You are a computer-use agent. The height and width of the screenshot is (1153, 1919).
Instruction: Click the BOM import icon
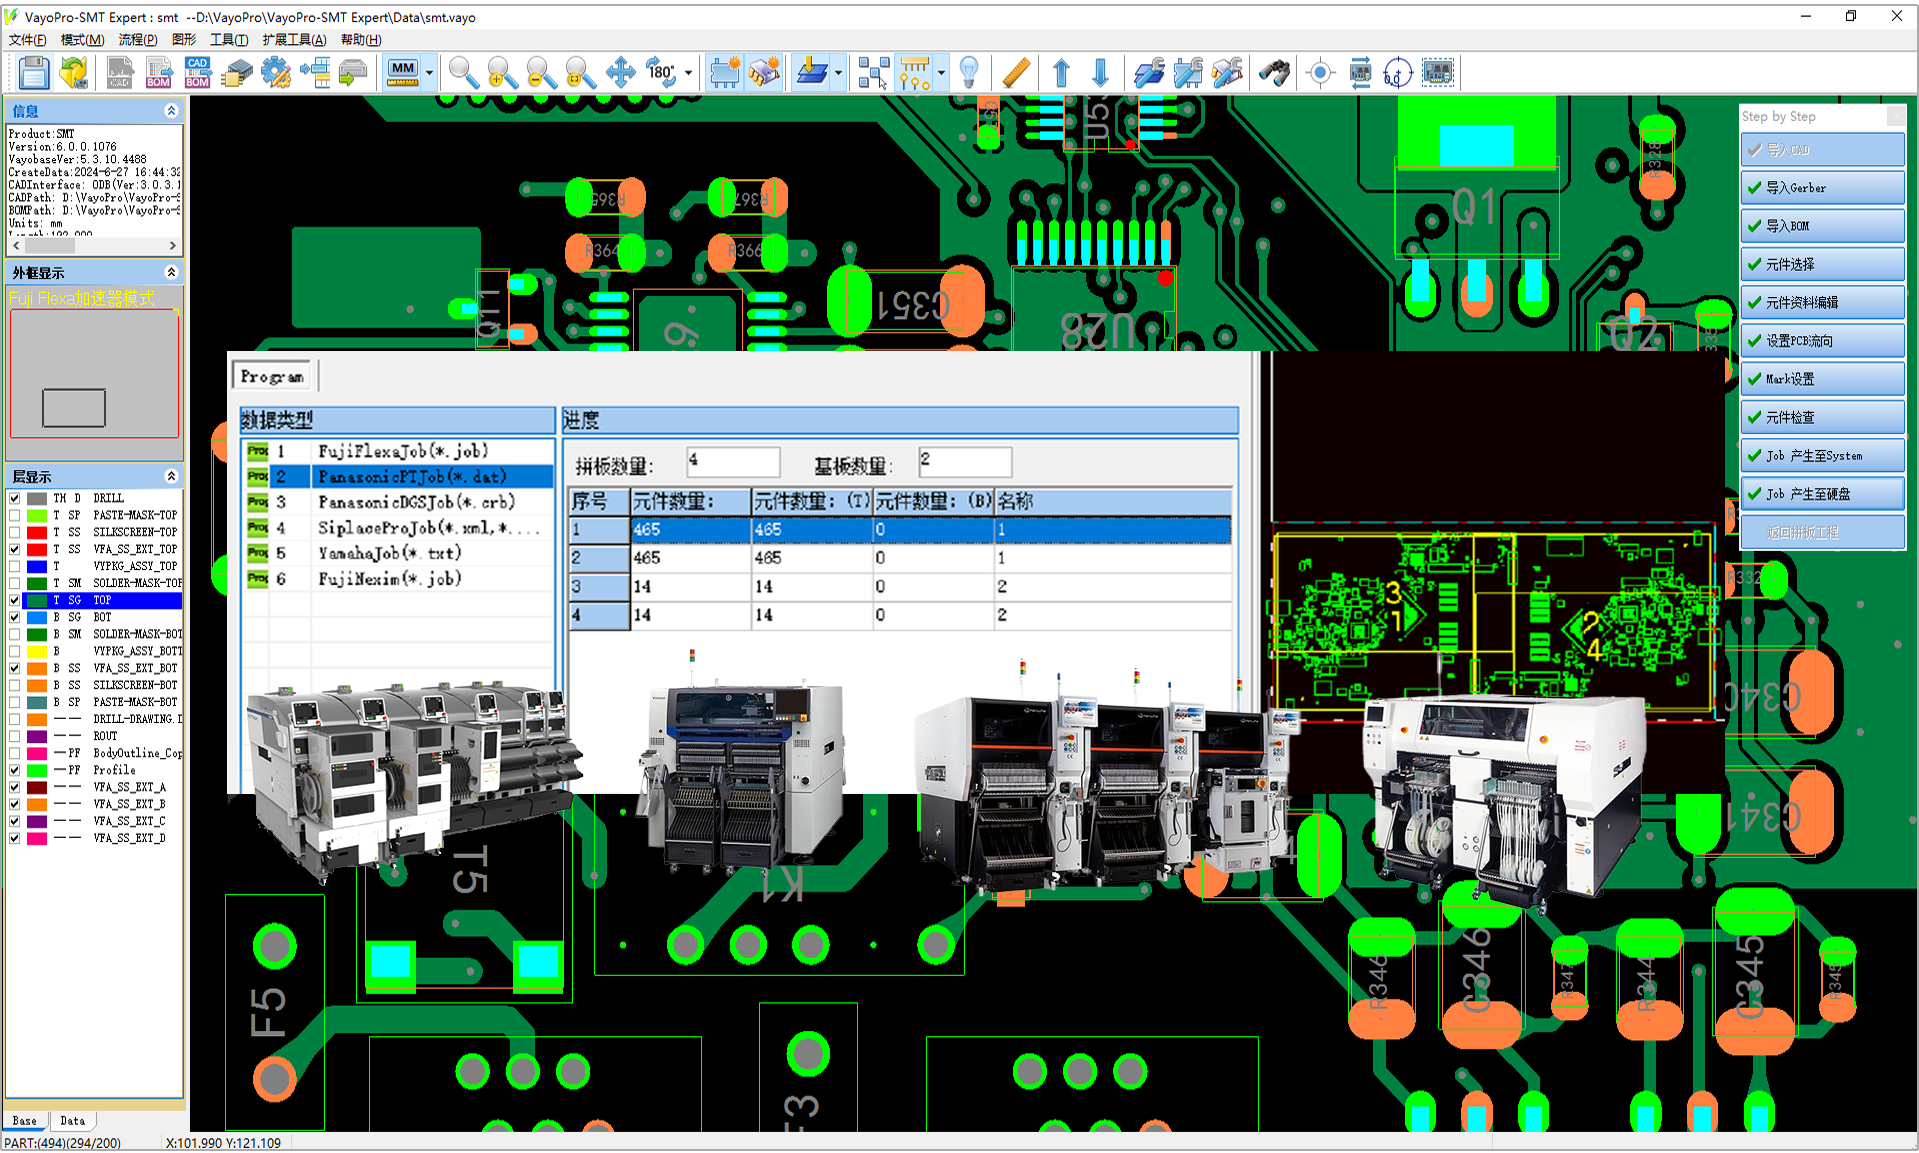[x=159, y=73]
